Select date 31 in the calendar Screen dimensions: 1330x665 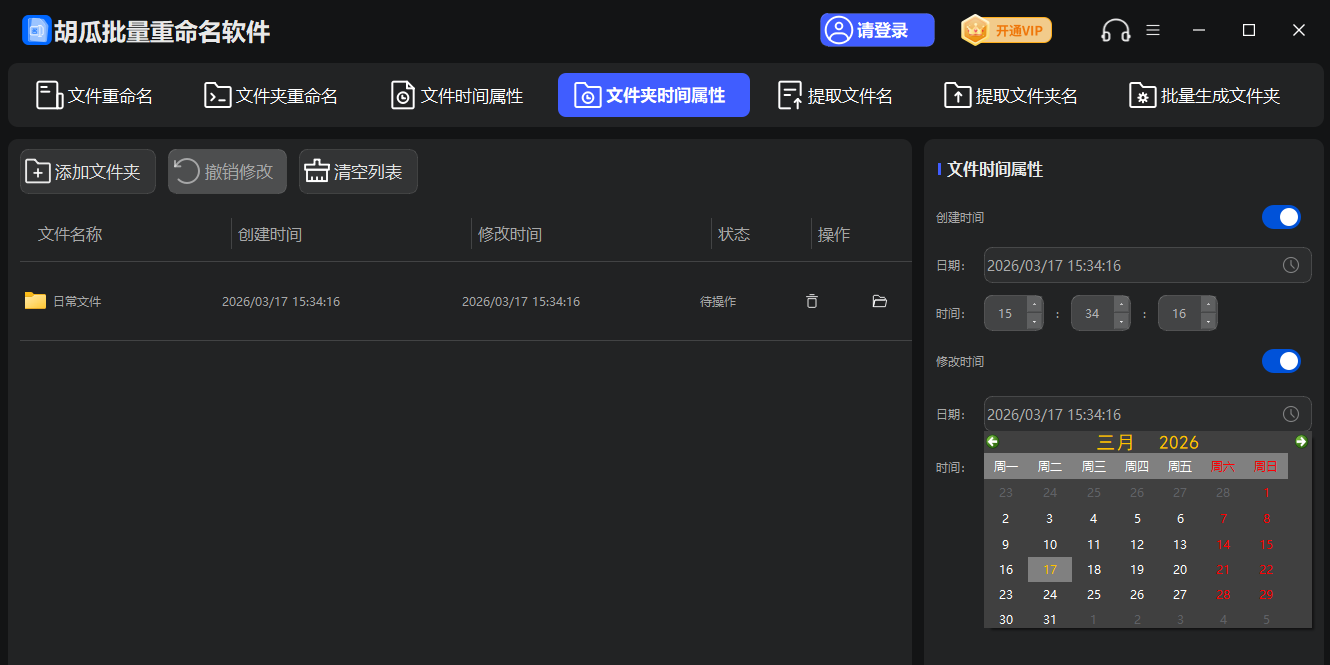(1049, 619)
